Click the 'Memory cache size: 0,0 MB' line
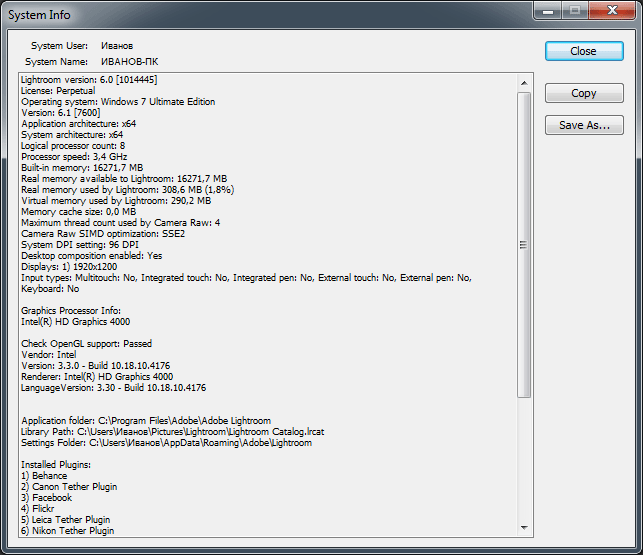The width and height of the screenshot is (643, 555). pyautogui.click(x=78, y=212)
